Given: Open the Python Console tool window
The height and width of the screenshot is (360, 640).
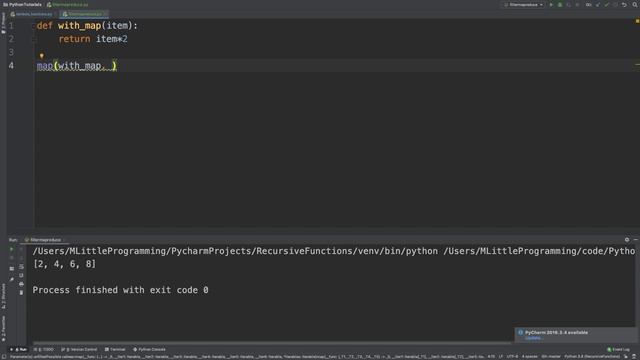Looking at the screenshot, I should click(149, 349).
